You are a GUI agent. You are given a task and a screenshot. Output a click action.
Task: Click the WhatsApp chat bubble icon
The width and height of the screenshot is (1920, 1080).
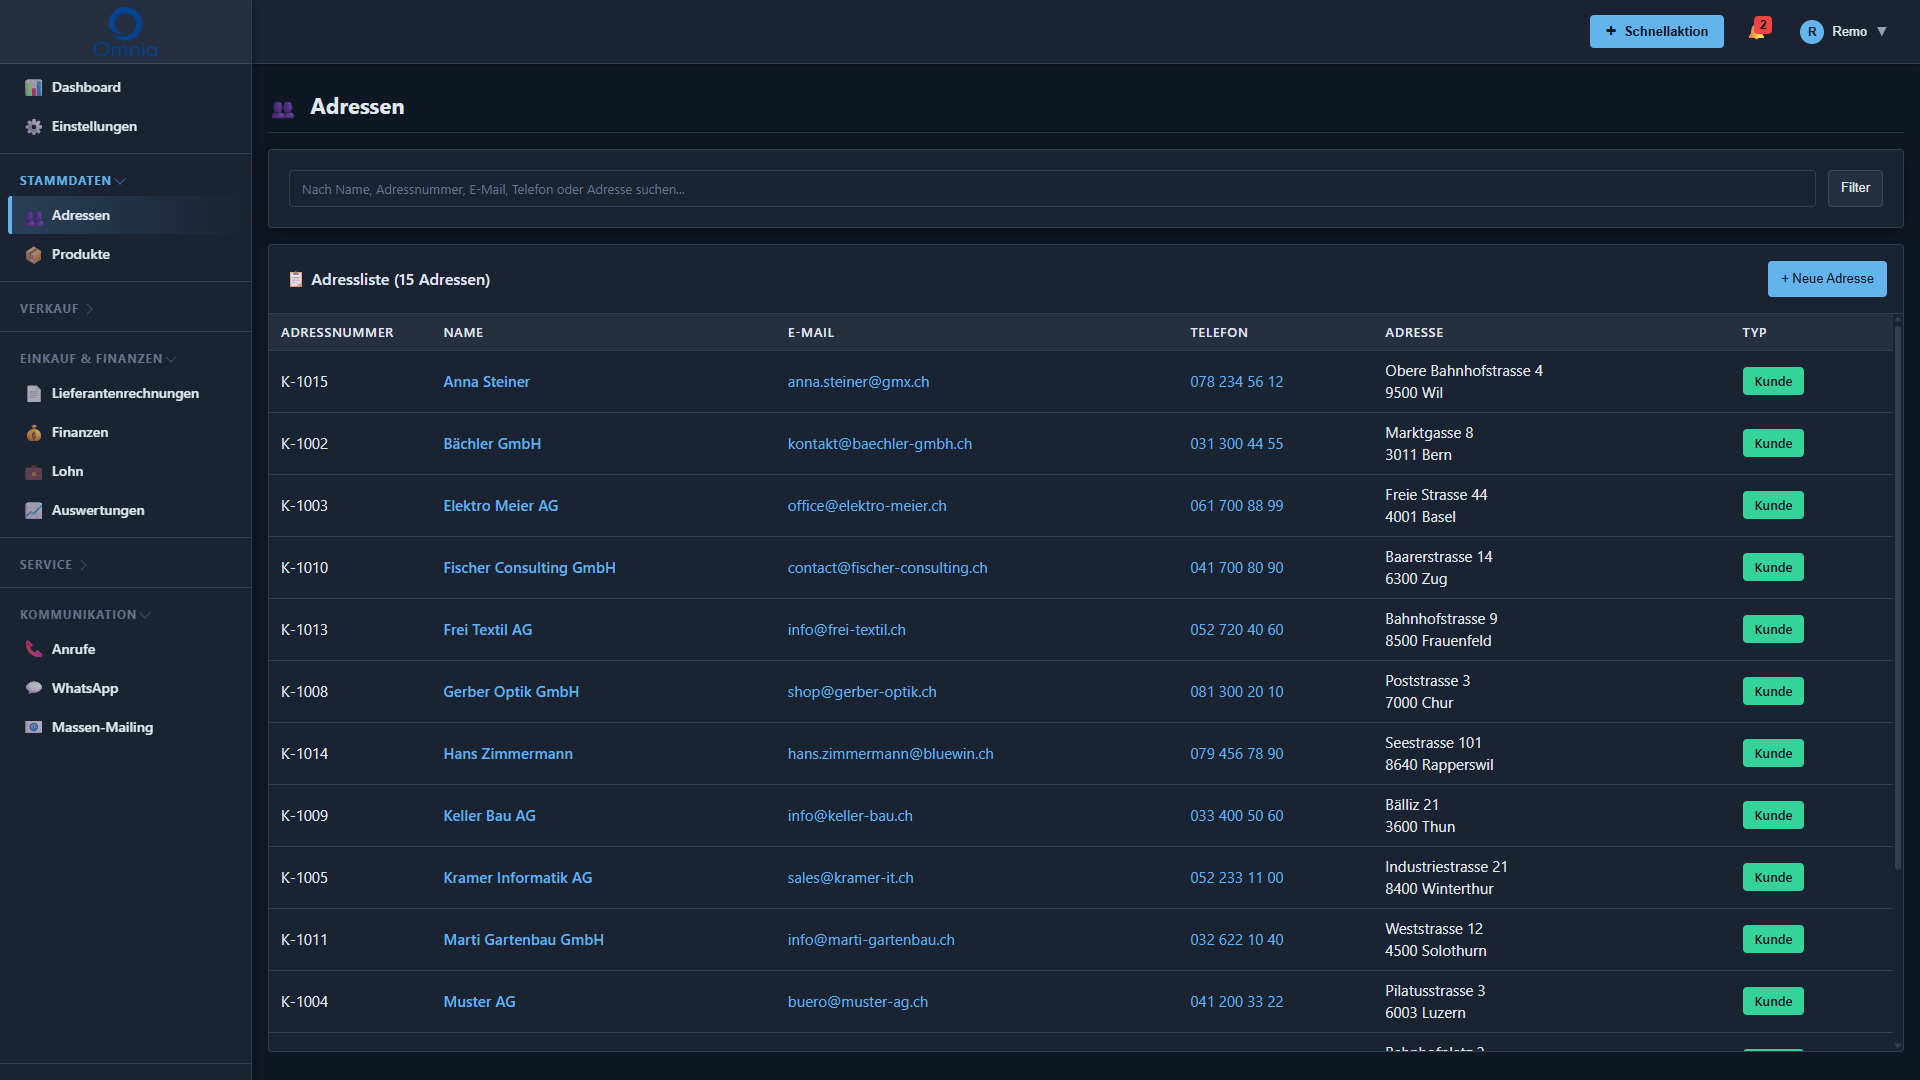[34, 688]
